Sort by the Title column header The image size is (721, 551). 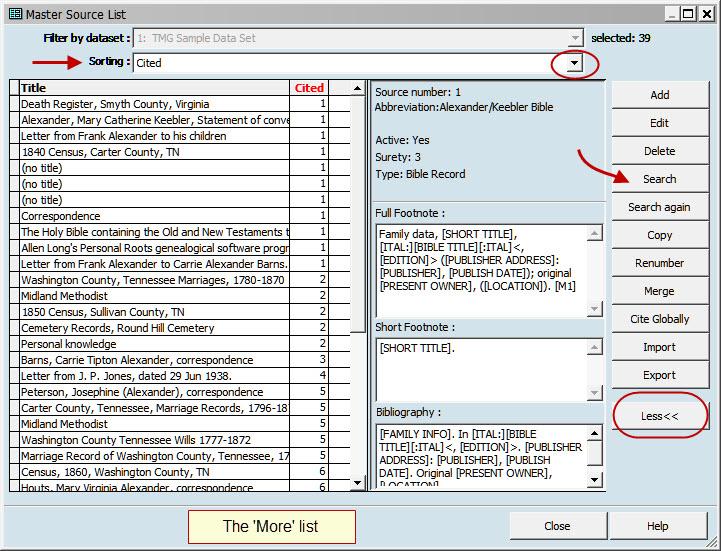click(x=154, y=88)
